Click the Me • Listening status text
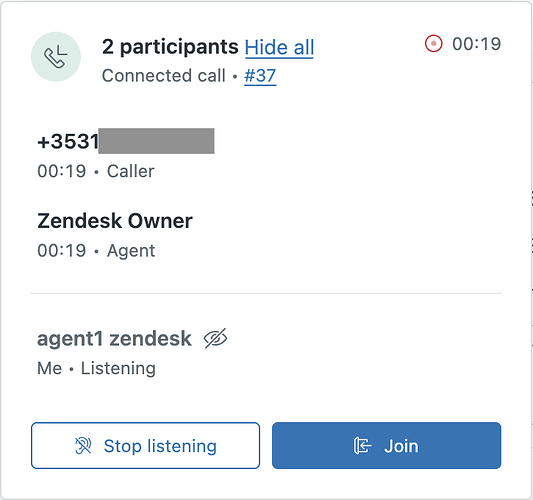Viewport: 533px width, 500px height. tap(97, 368)
